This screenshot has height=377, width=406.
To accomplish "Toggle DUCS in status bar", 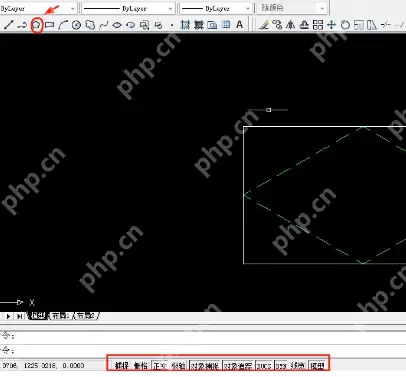I will coord(264,366).
